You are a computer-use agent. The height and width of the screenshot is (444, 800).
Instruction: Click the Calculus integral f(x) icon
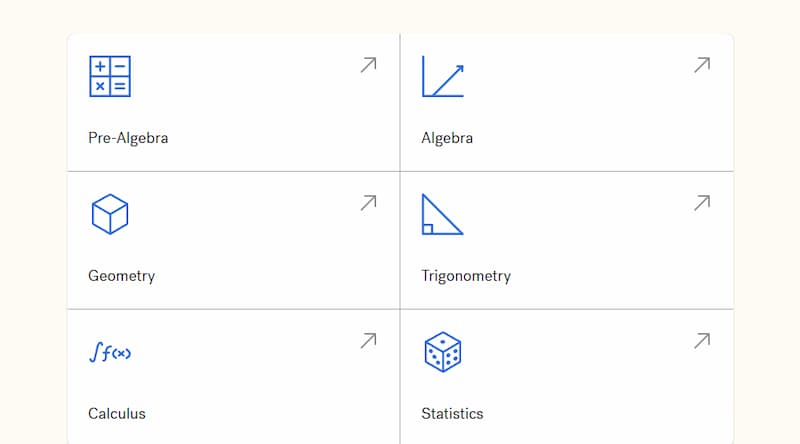pos(110,352)
